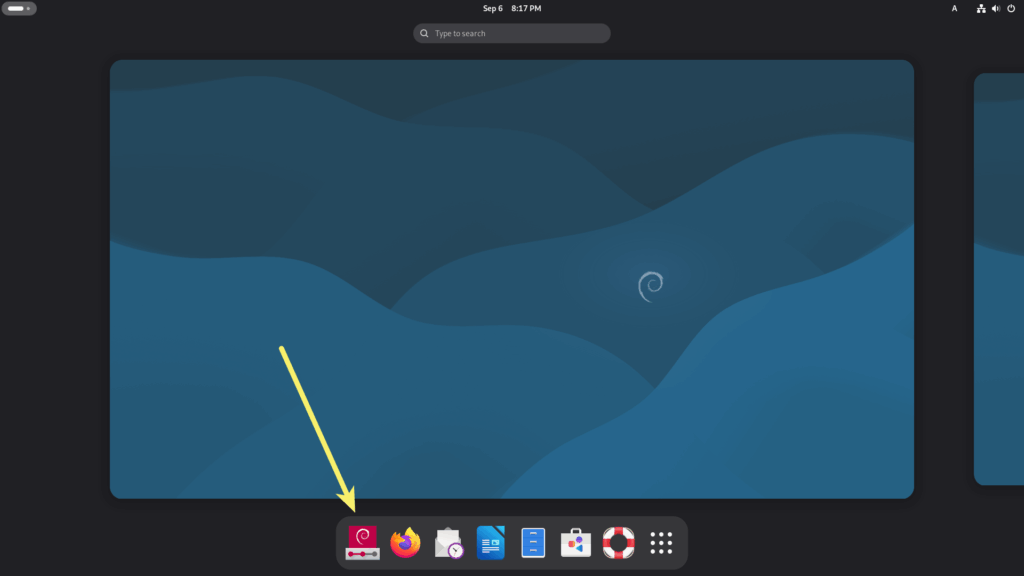The height and width of the screenshot is (576, 1024).
Task: Click the wired network status icon
Action: click(981, 8)
